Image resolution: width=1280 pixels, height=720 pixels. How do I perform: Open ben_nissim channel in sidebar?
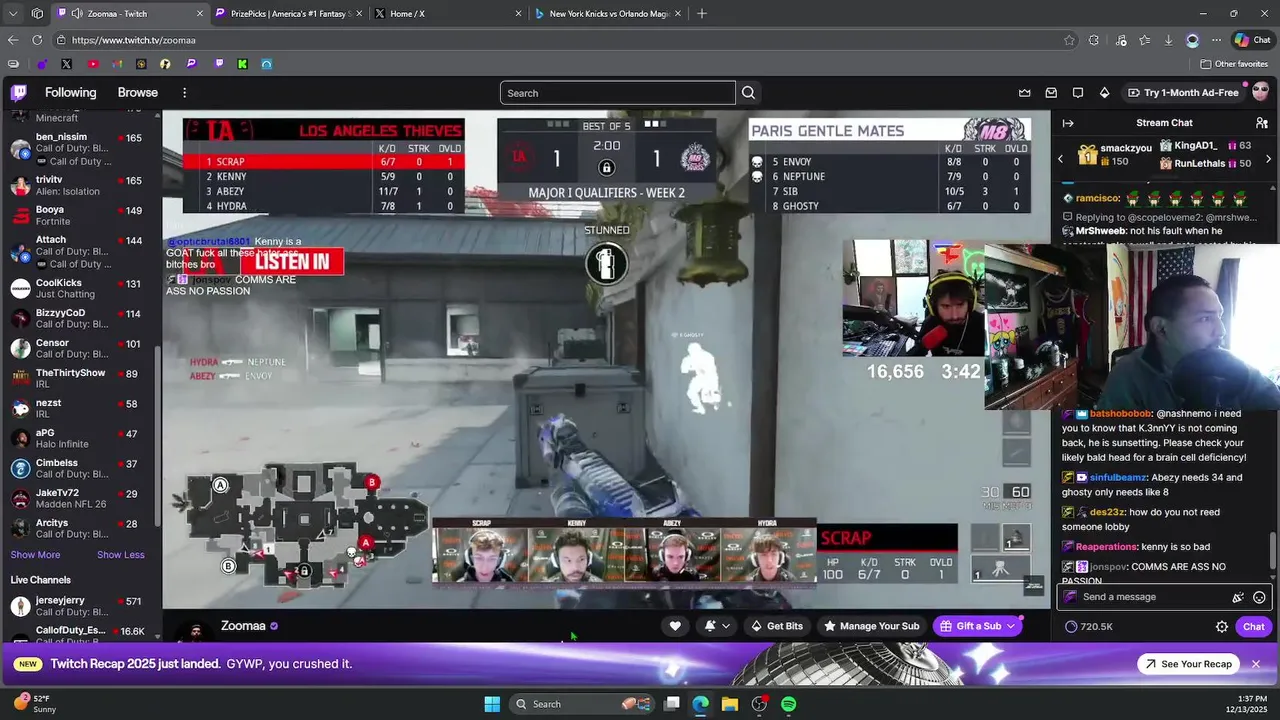(80, 149)
